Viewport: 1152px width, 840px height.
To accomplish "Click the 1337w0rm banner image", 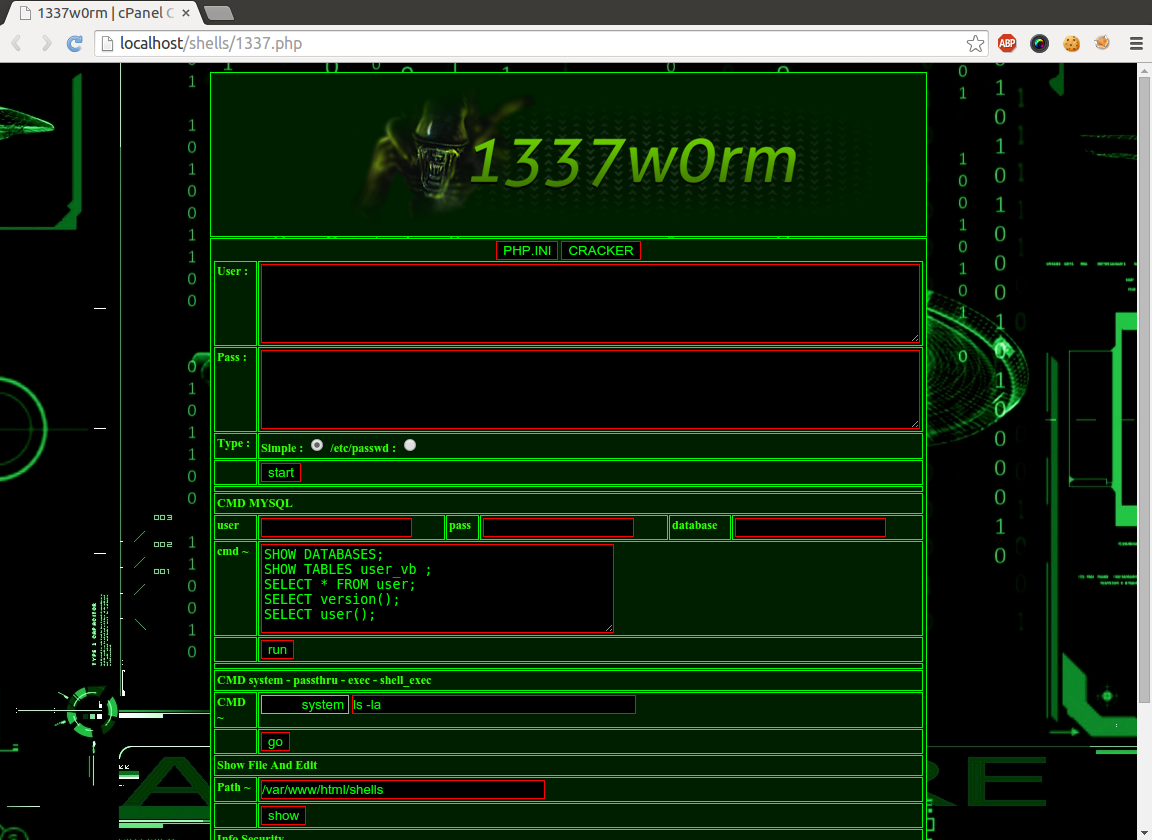I will 568,154.
